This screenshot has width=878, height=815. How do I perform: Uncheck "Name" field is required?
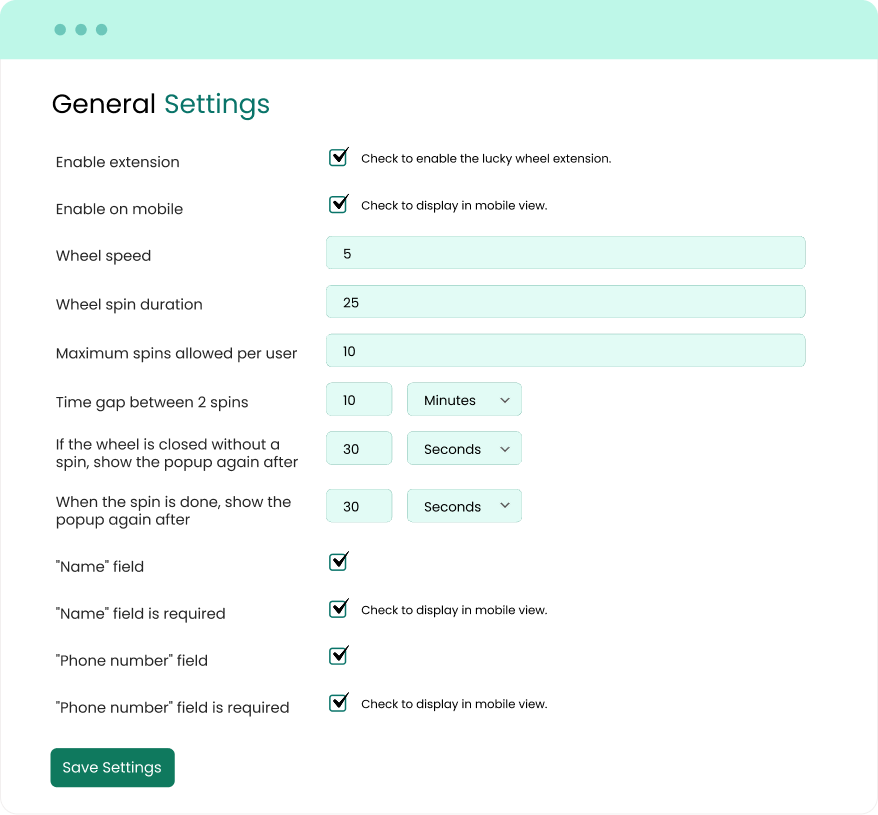point(338,609)
